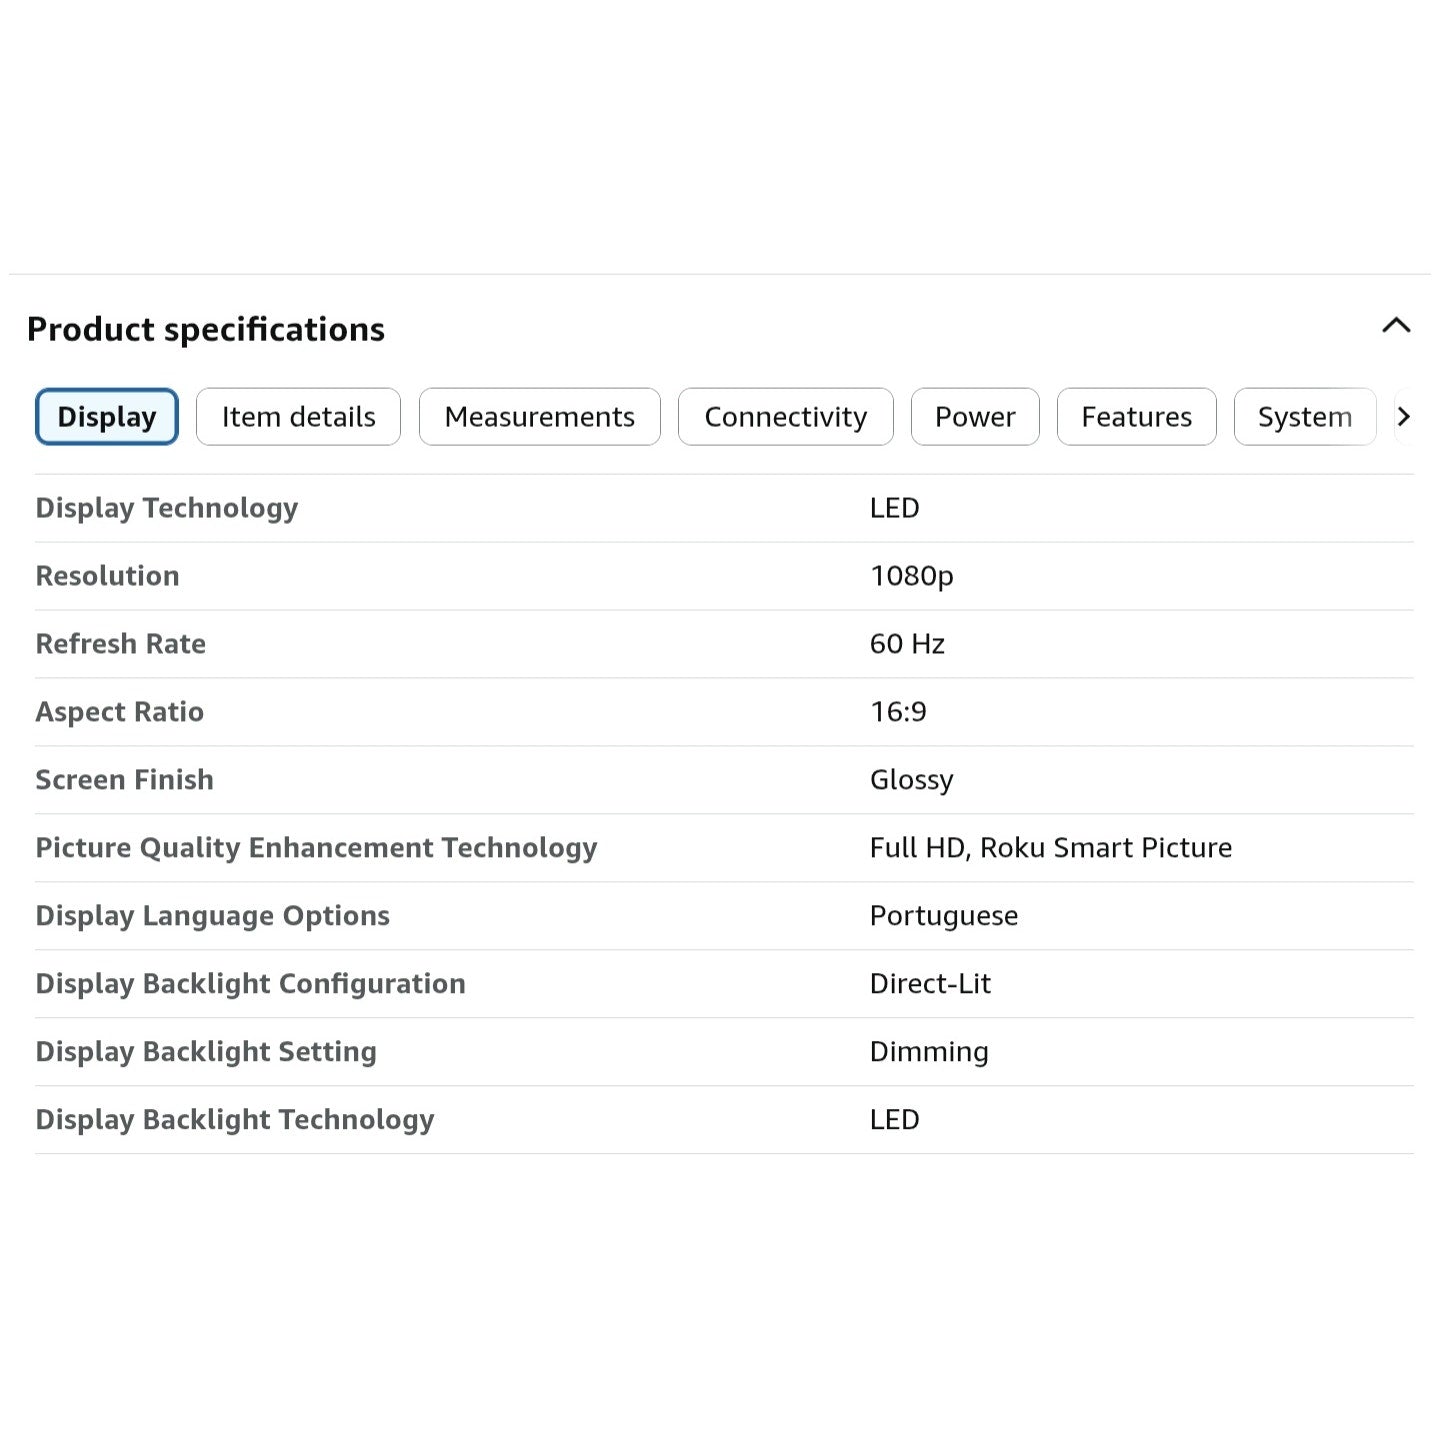The height and width of the screenshot is (1440, 1440).
Task: Click the Portuguese language value
Action: [943, 916]
